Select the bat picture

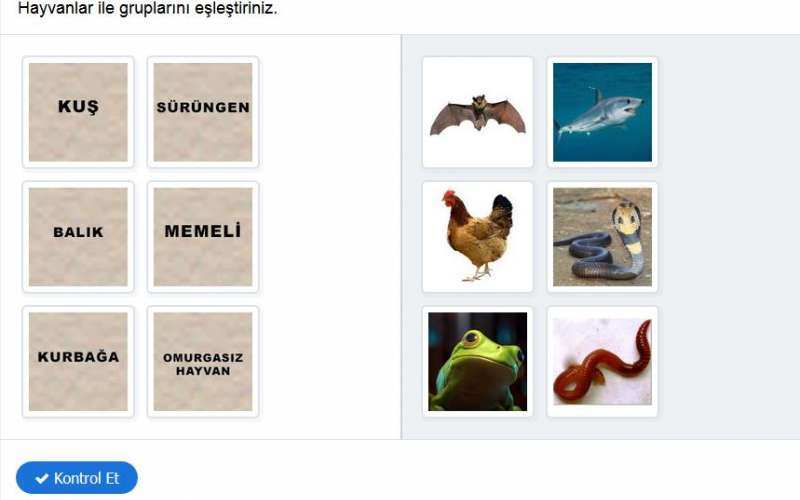pos(478,112)
